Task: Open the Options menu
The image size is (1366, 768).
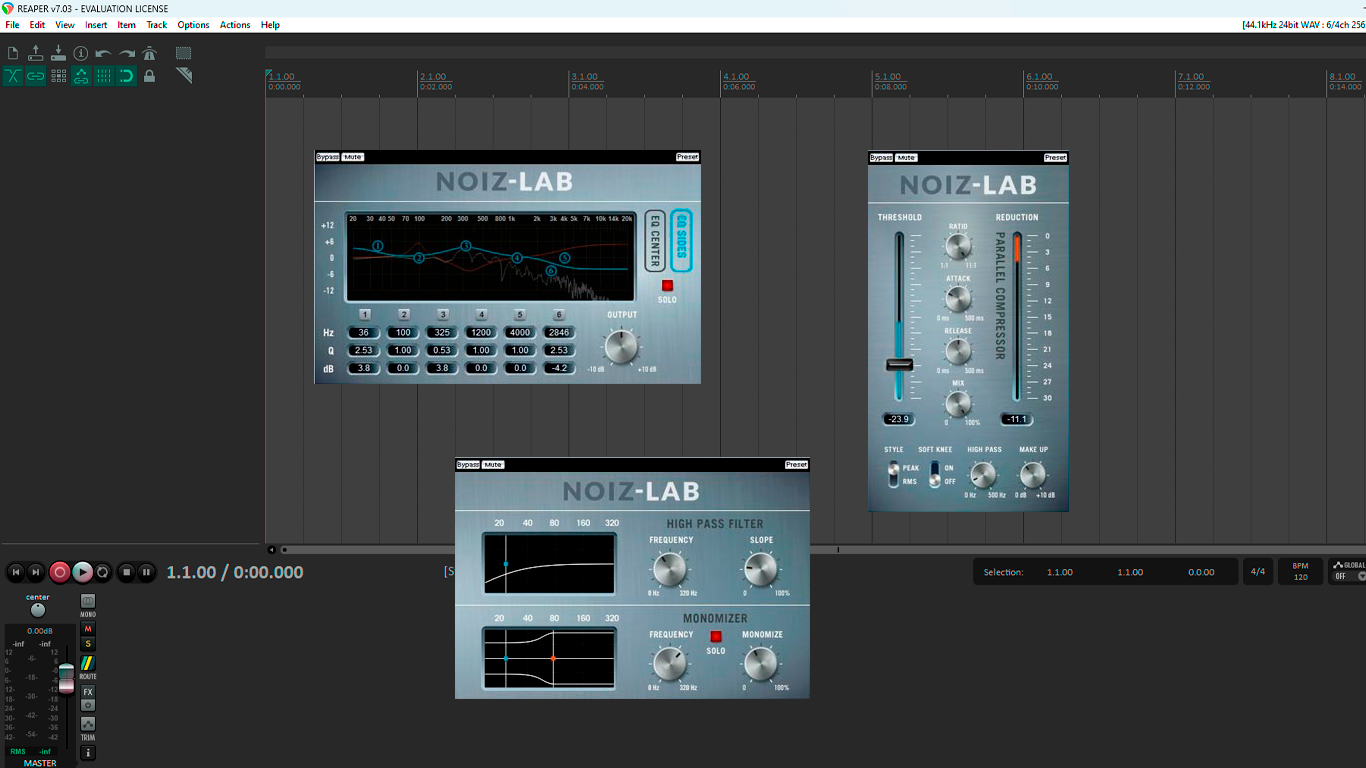Action: pos(193,25)
